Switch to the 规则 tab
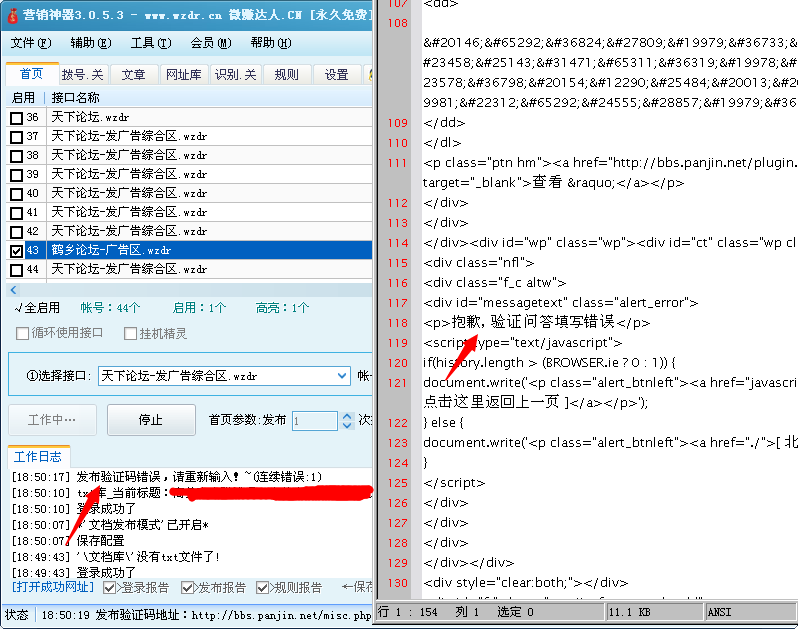 [287, 75]
